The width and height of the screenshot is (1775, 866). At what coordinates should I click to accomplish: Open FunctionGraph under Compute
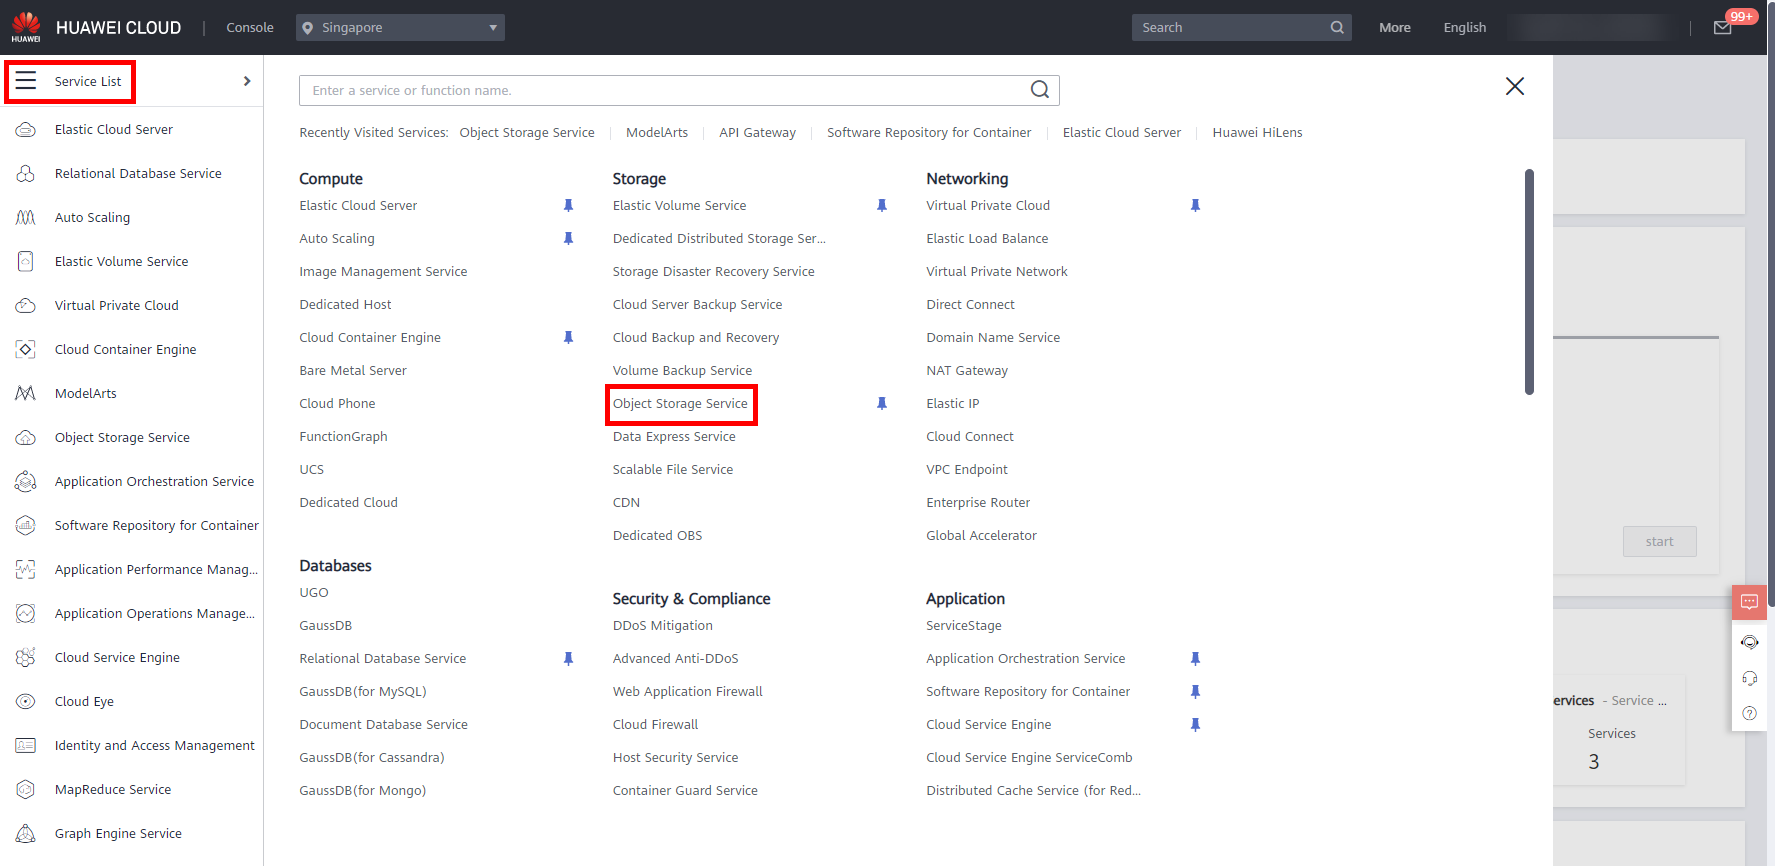[343, 437]
